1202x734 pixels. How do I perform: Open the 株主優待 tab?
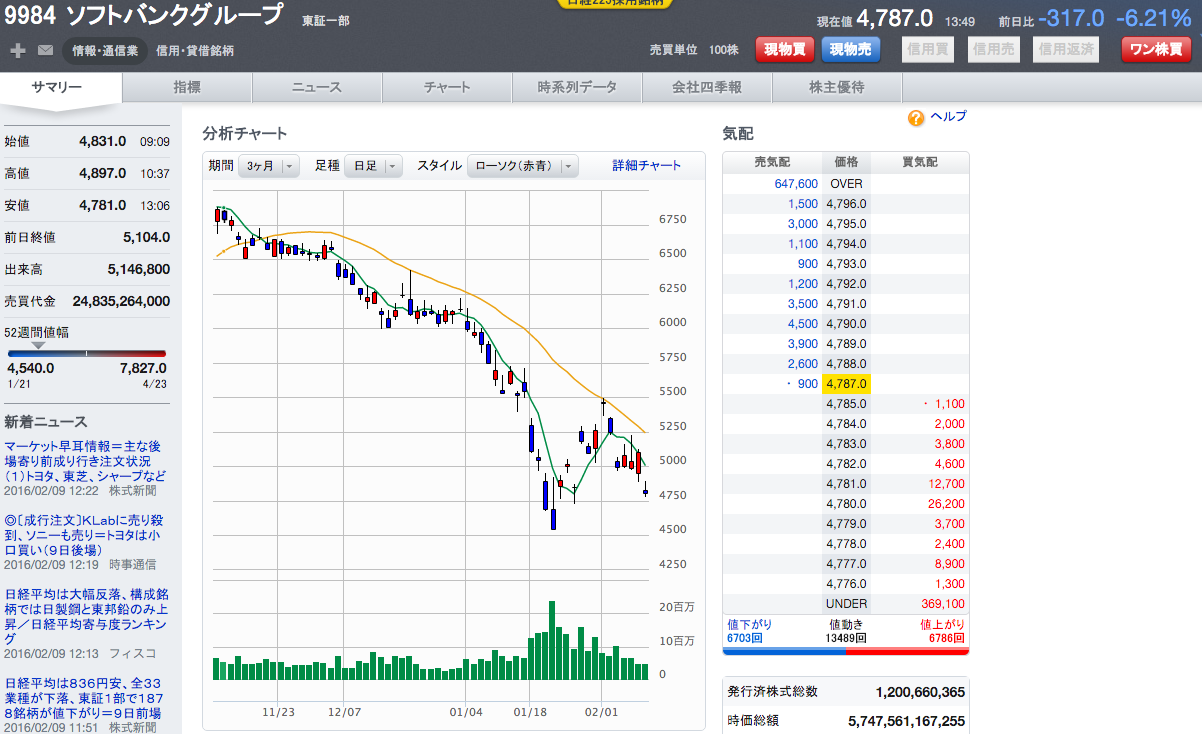[837, 87]
